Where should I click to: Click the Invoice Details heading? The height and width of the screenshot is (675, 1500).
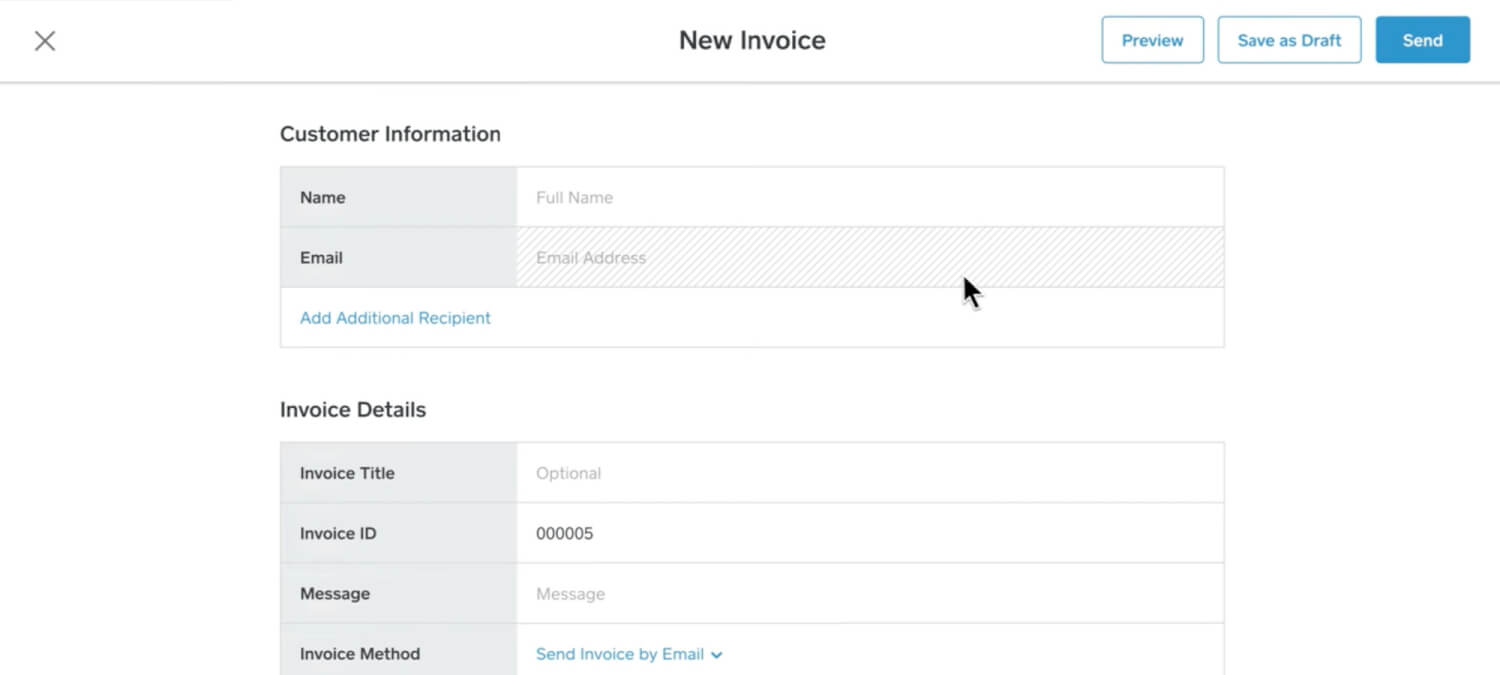353,409
